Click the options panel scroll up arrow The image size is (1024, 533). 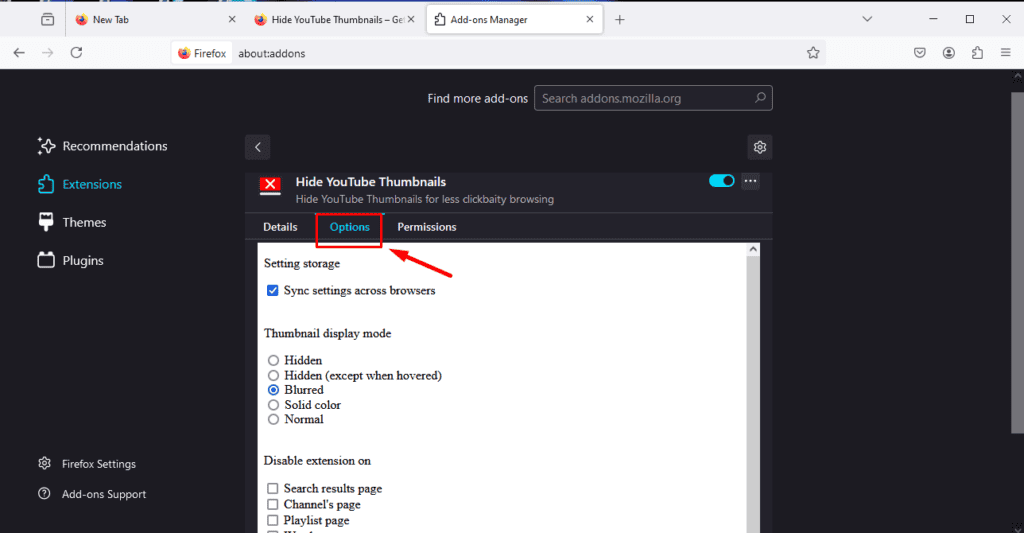(x=753, y=250)
